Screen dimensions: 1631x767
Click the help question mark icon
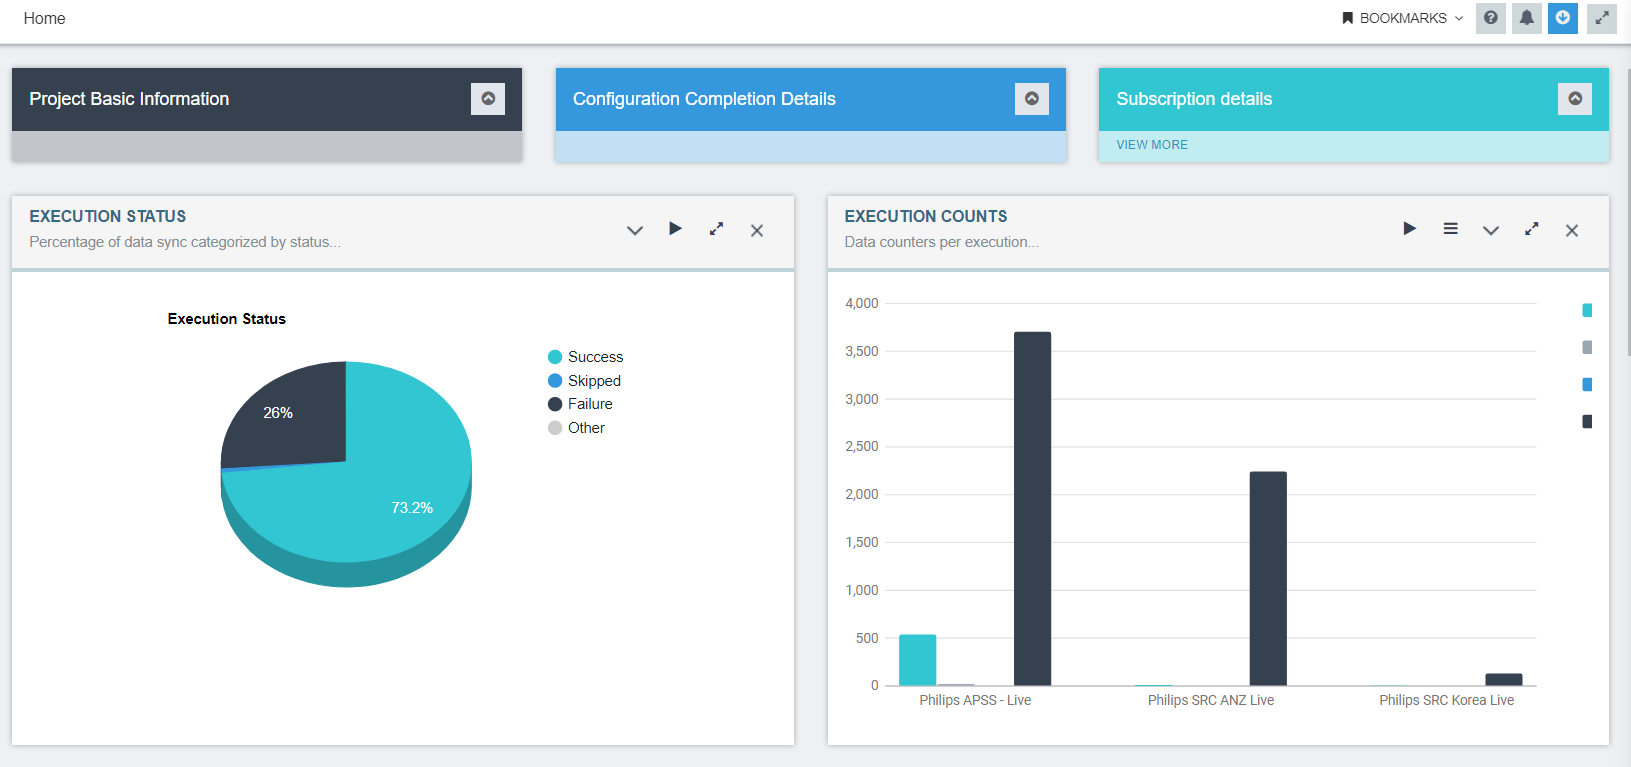1490,18
